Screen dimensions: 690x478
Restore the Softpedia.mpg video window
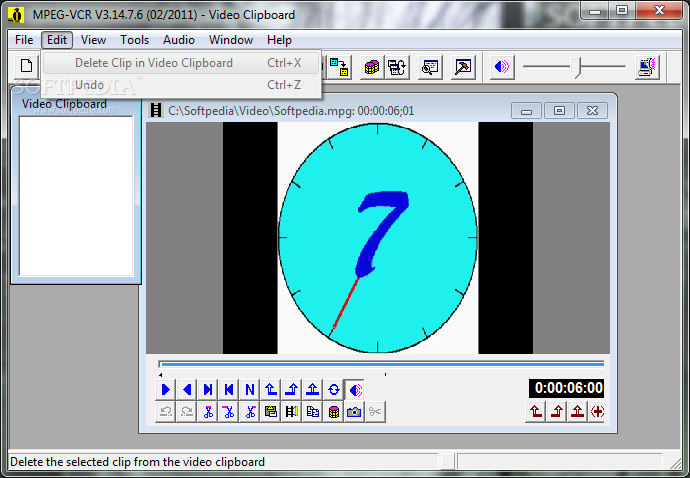click(x=559, y=110)
